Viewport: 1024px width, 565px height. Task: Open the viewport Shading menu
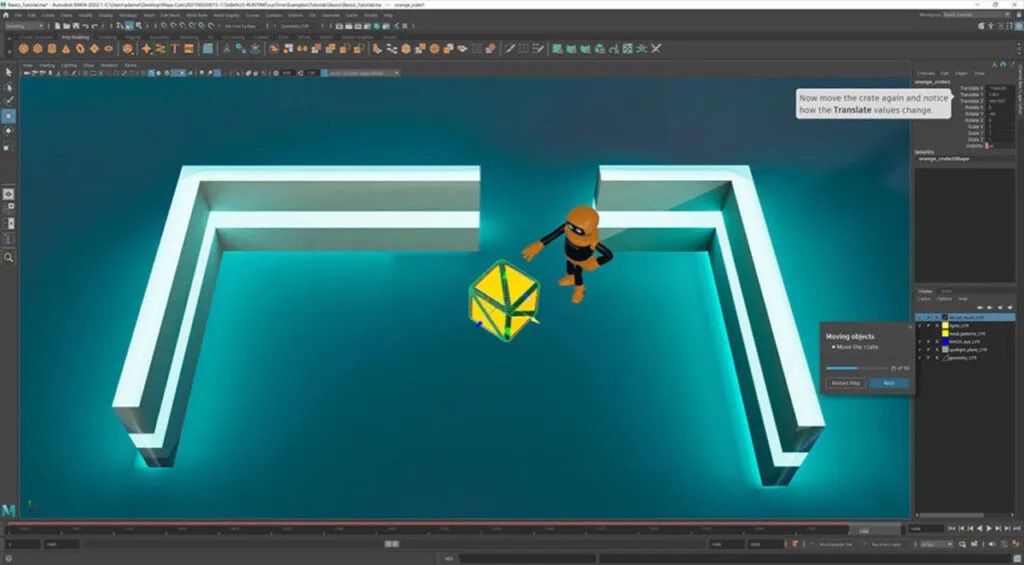click(x=47, y=65)
